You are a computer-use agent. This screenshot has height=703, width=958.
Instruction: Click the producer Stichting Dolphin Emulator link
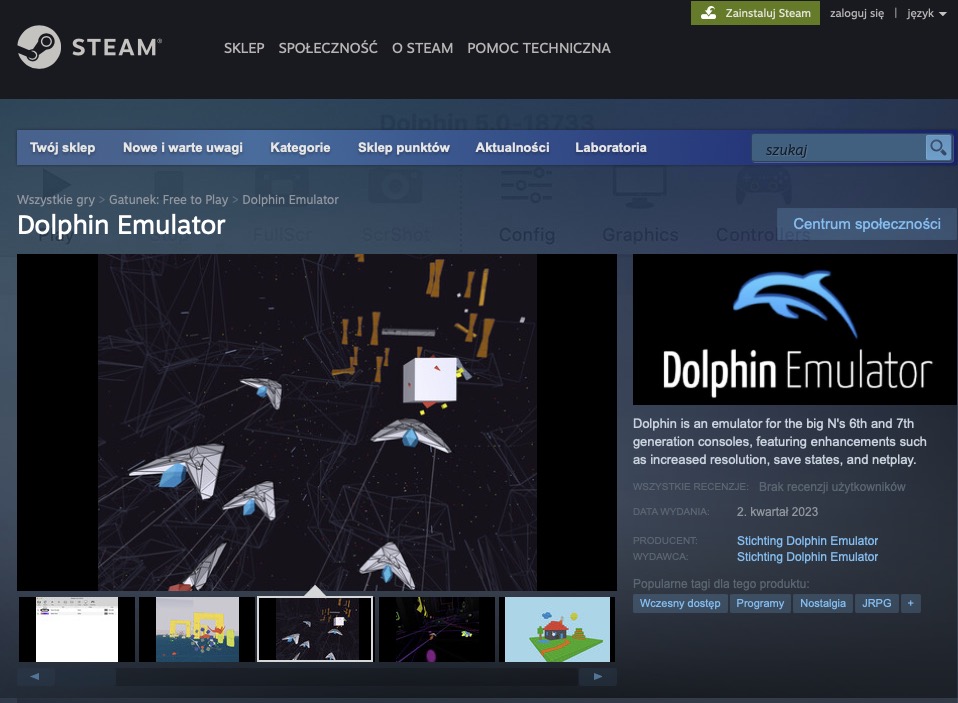click(807, 541)
